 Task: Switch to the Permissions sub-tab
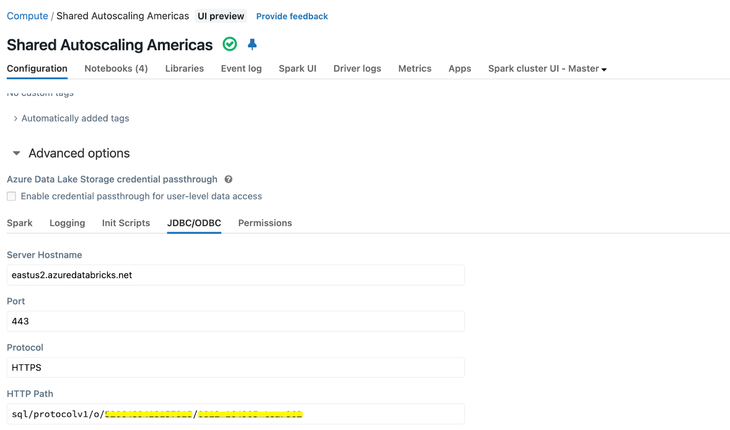click(x=265, y=223)
